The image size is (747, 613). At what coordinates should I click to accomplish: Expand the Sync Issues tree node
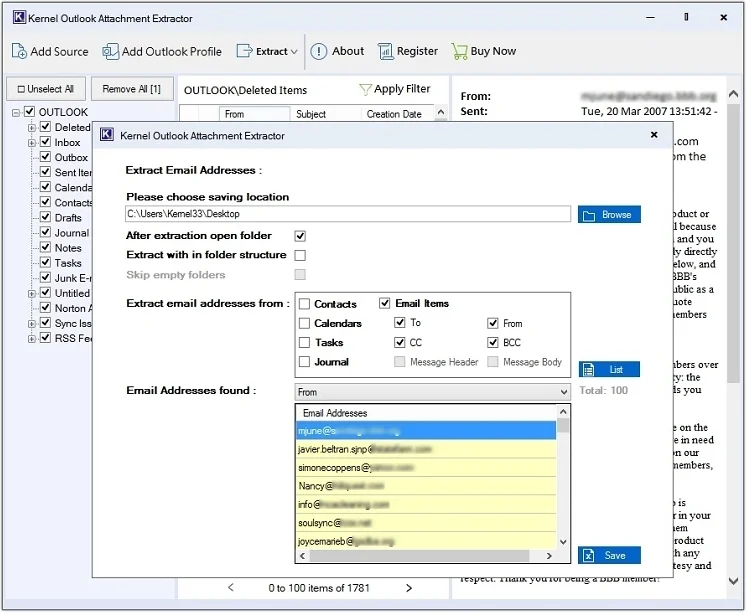[x=31, y=323]
